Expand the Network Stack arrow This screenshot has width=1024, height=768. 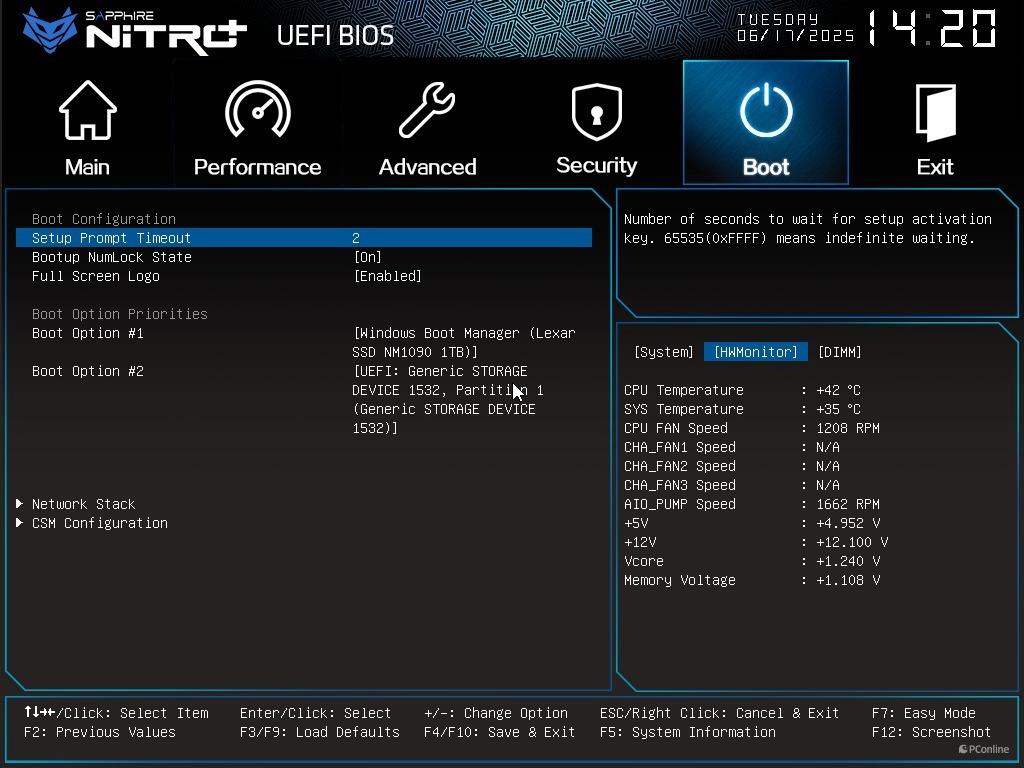click(20, 504)
